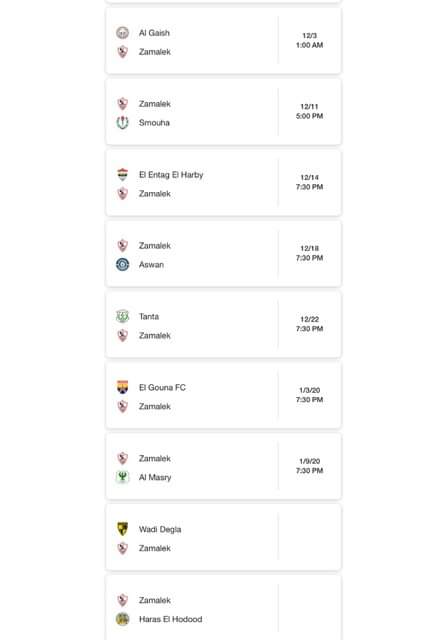Open match scheduled 12/3 1:00 AM
Image resolution: width=443 pixels, height=640 pixels.
click(x=223, y=40)
